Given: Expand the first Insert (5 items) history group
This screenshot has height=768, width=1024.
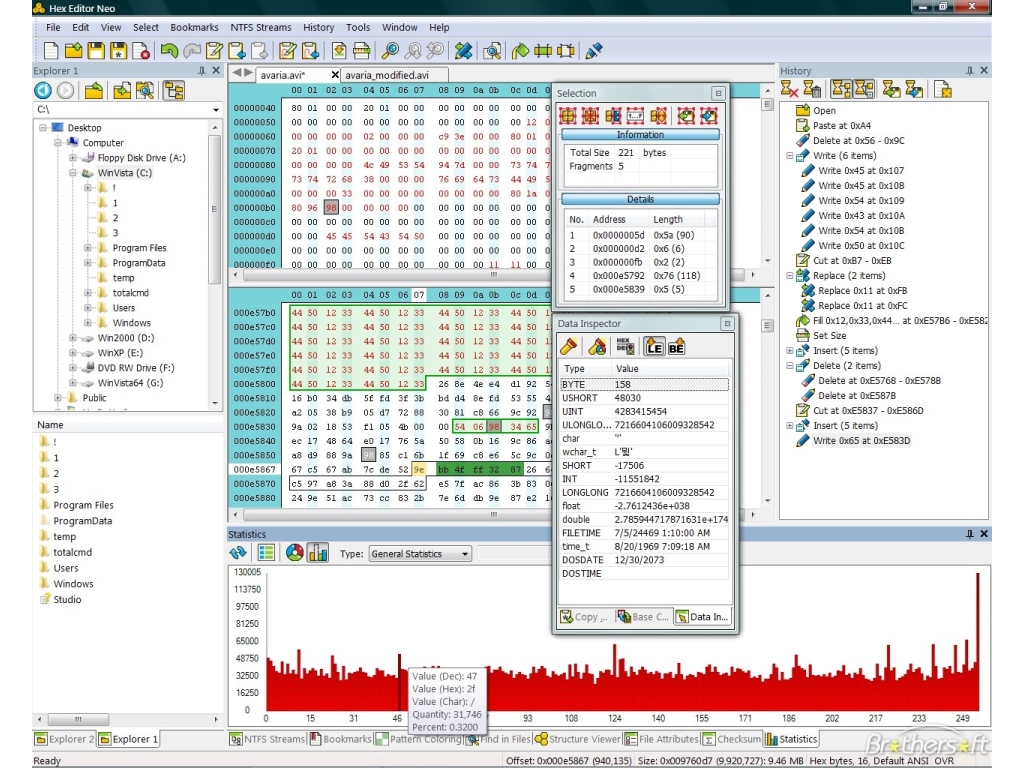Looking at the screenshot, I should coord(789,351).
